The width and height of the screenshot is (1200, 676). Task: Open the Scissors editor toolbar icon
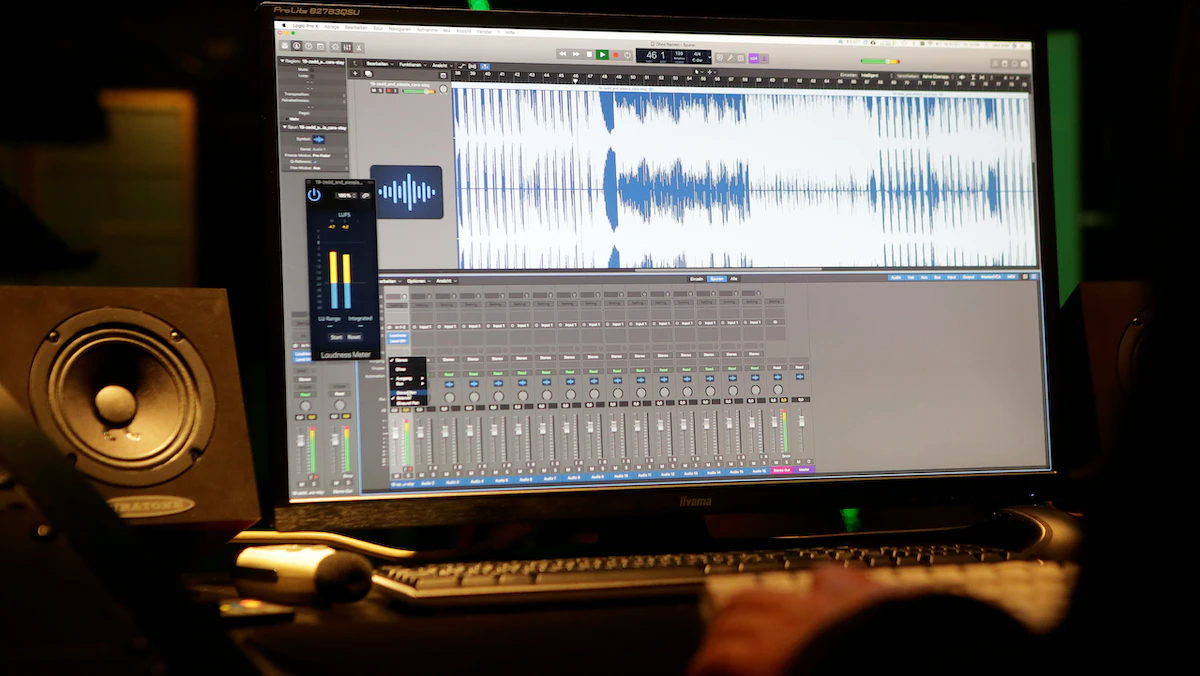[360, 47]
